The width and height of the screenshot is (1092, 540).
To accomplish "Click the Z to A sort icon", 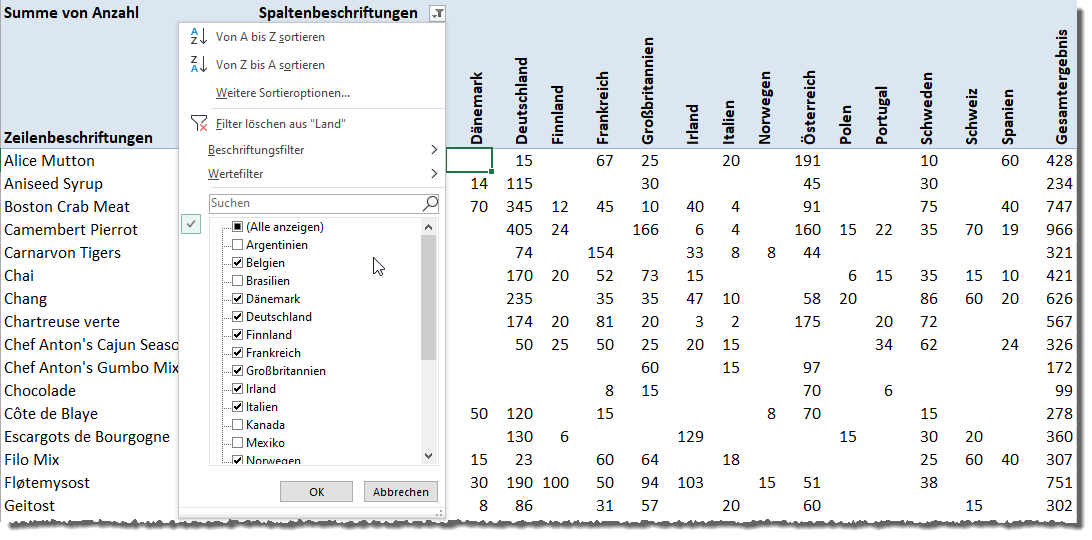I will click(198, 65).
